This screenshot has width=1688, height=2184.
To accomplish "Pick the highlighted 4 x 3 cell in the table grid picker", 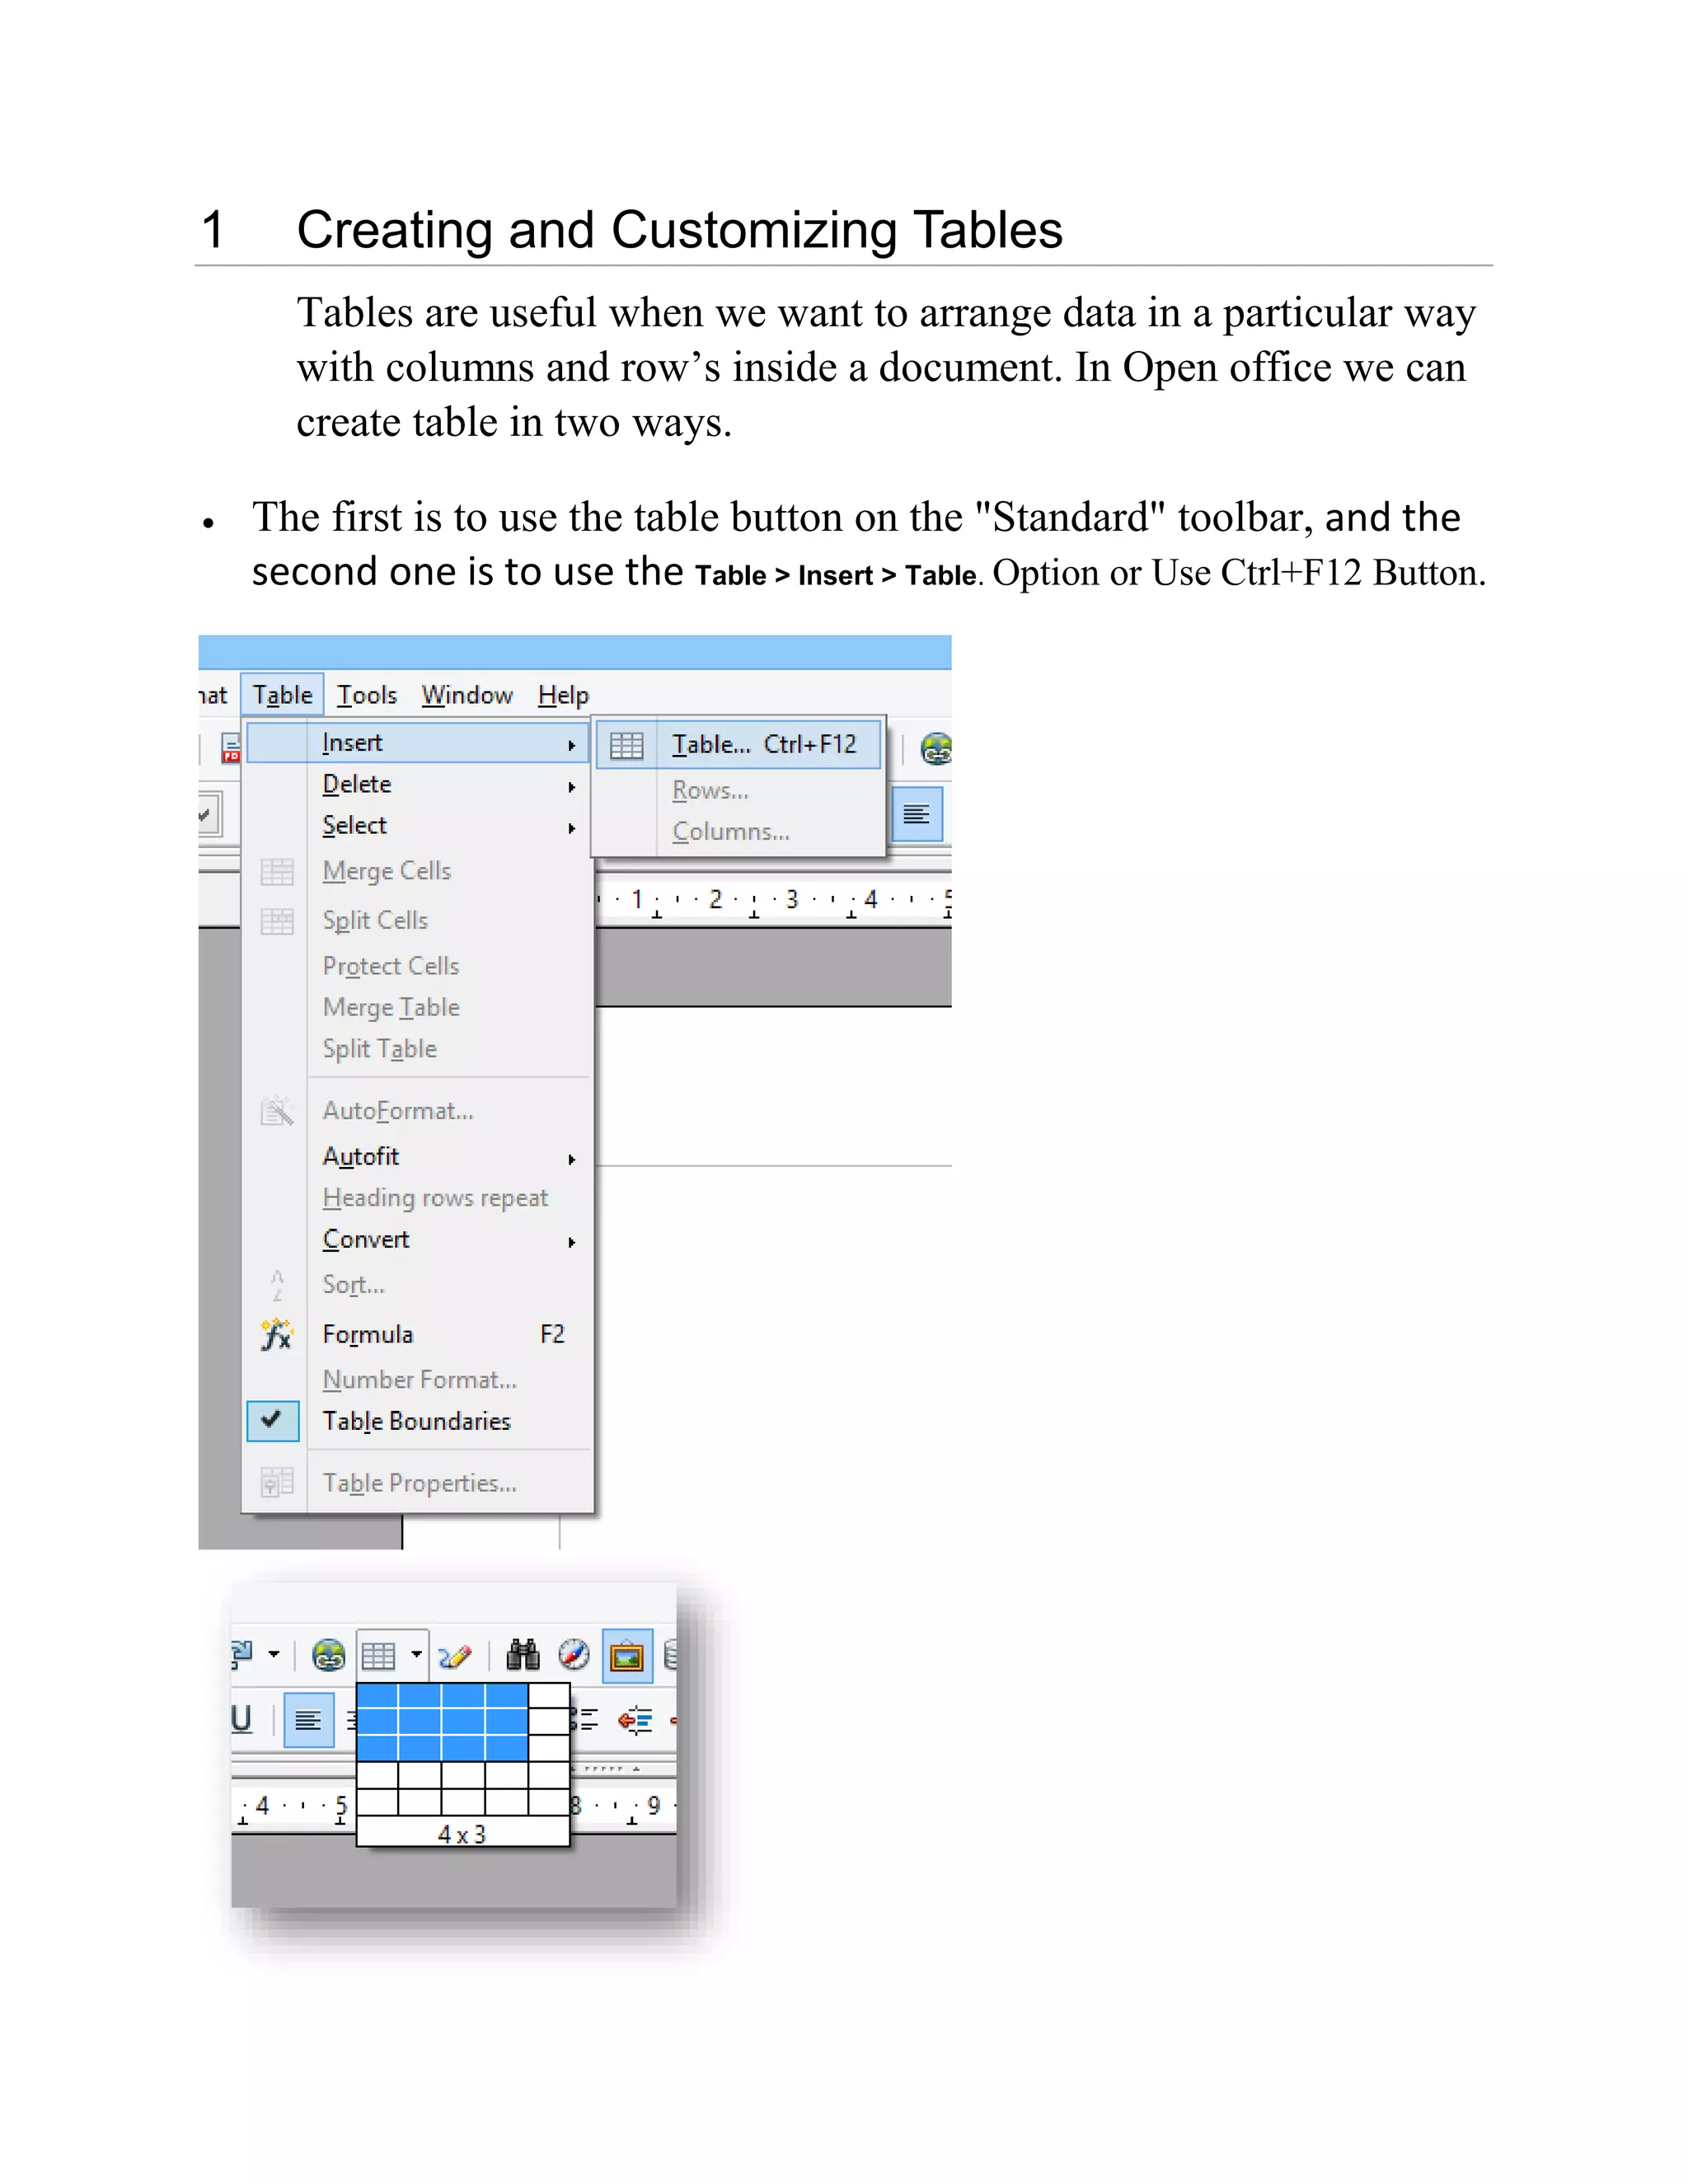I will point(507,1748).
